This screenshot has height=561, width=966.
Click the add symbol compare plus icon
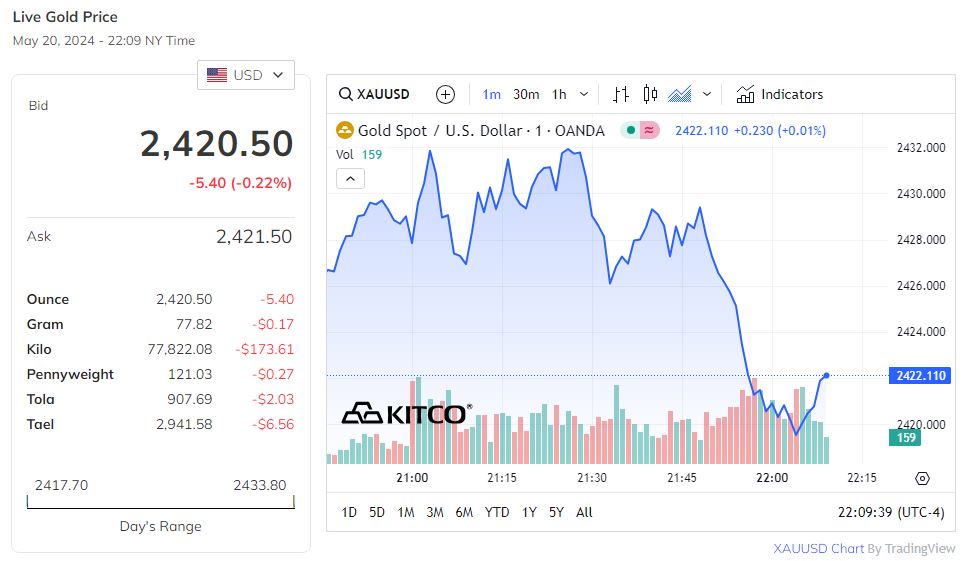tap(446, 94)
